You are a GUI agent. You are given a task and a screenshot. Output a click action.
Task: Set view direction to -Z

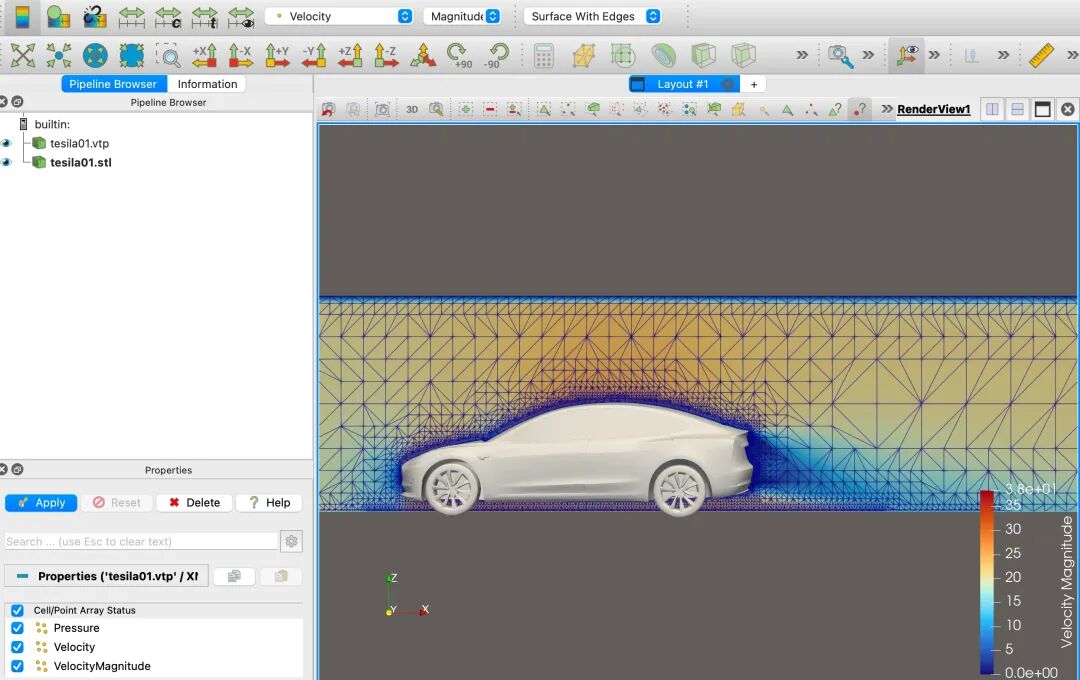(x=386, y=55)
